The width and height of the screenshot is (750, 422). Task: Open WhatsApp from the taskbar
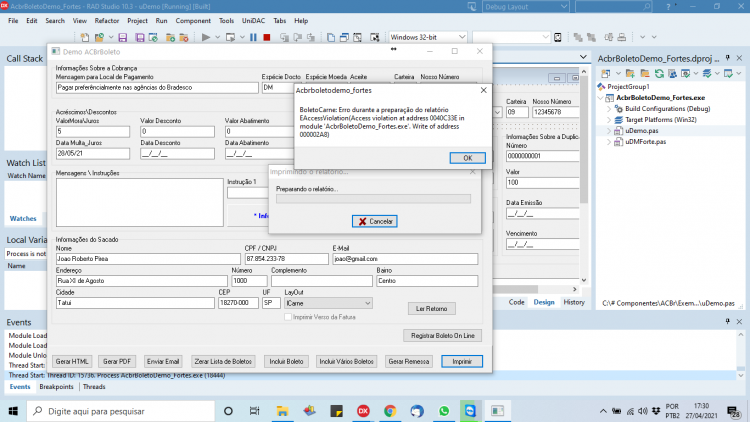[x=443, y=411]
